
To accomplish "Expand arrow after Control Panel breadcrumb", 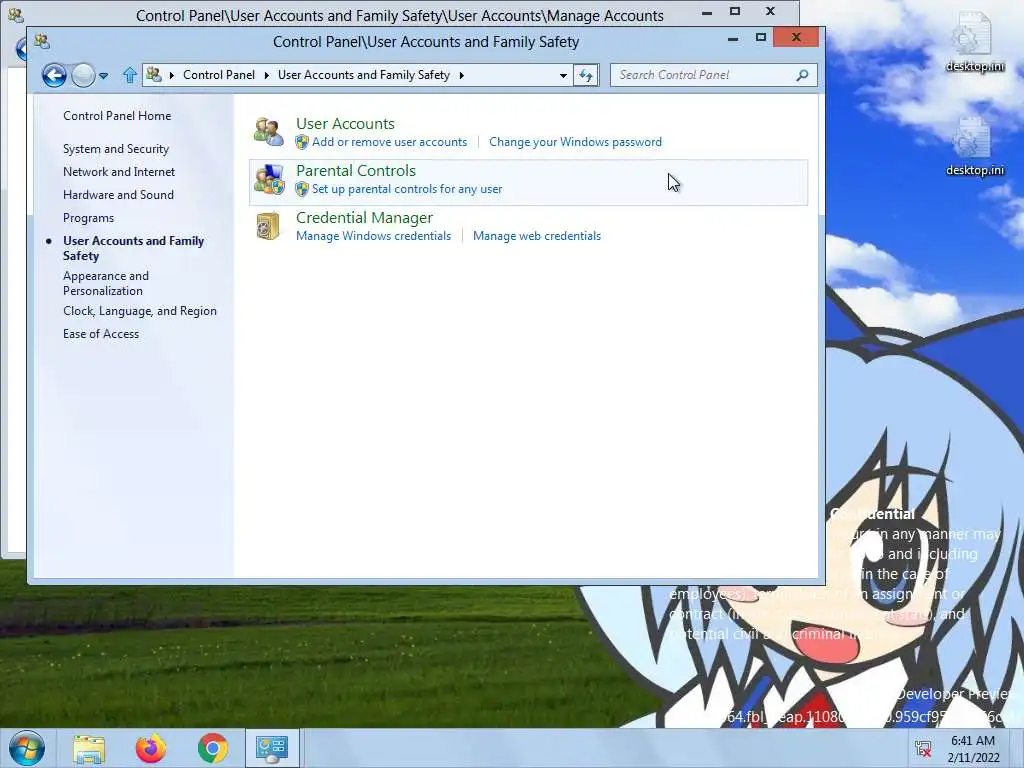I will [x=266, y=75].
